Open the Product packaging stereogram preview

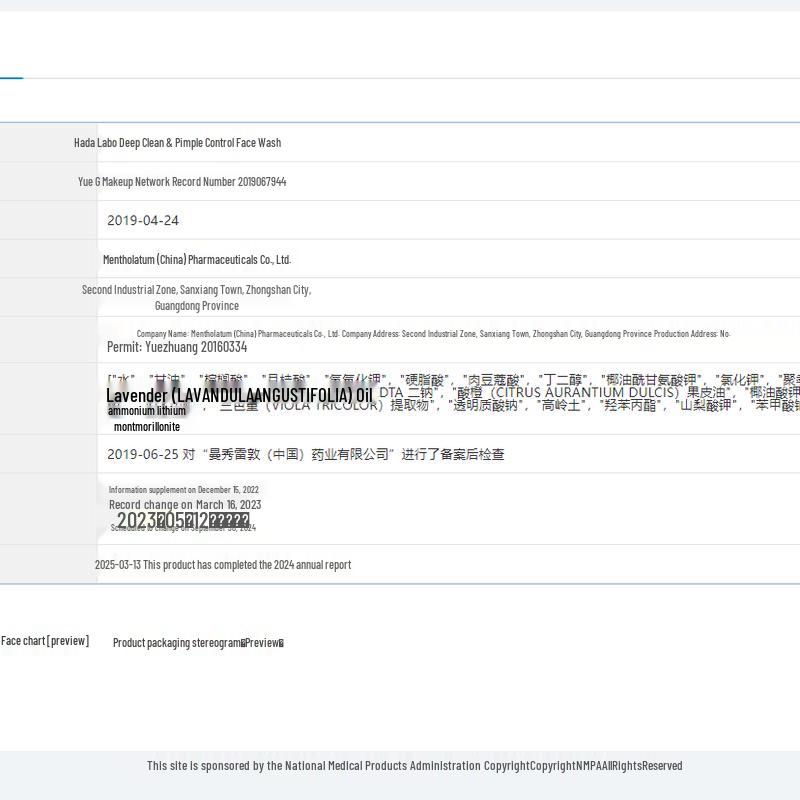(198, 643)
